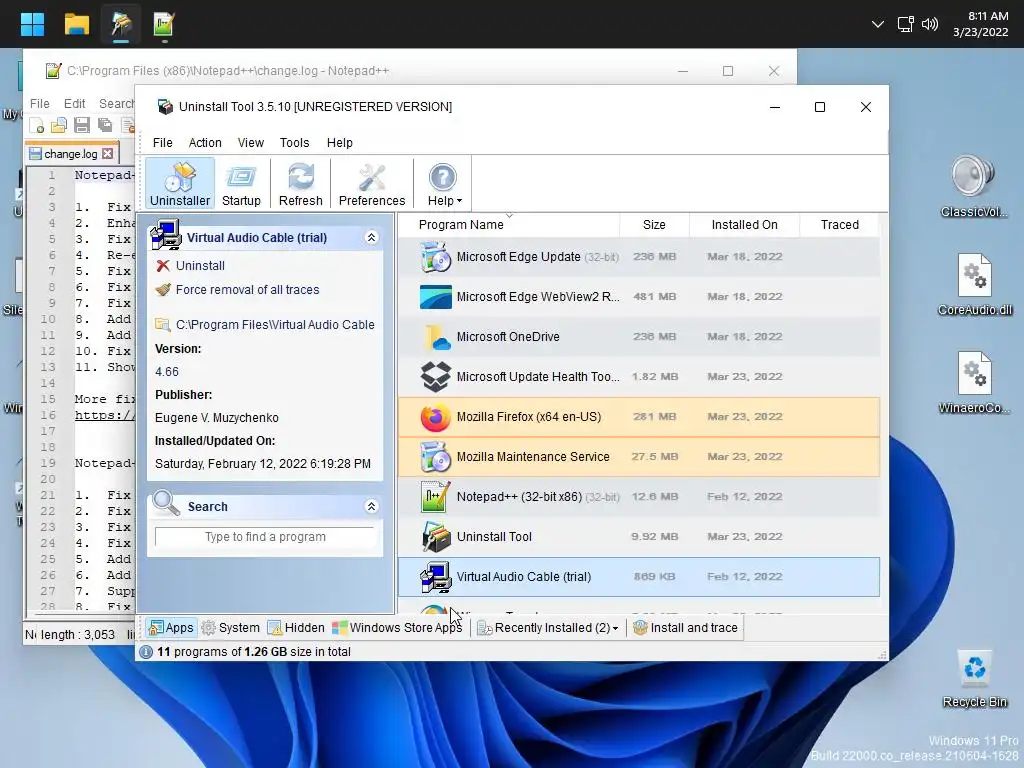Open File Explorer from the taskbar
Screen dimensions: 1024x768
[x=76, y=24]
